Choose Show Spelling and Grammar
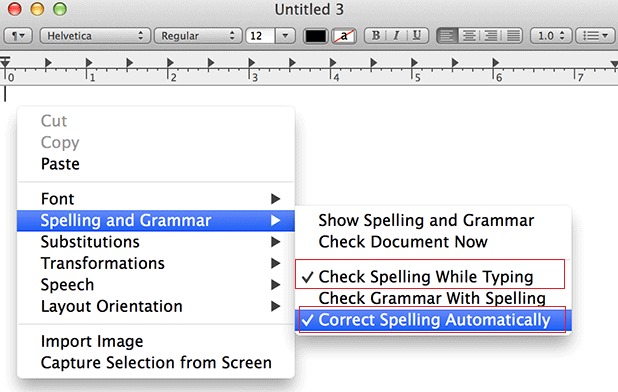The image size is (618, 392). tap(433, 221)
